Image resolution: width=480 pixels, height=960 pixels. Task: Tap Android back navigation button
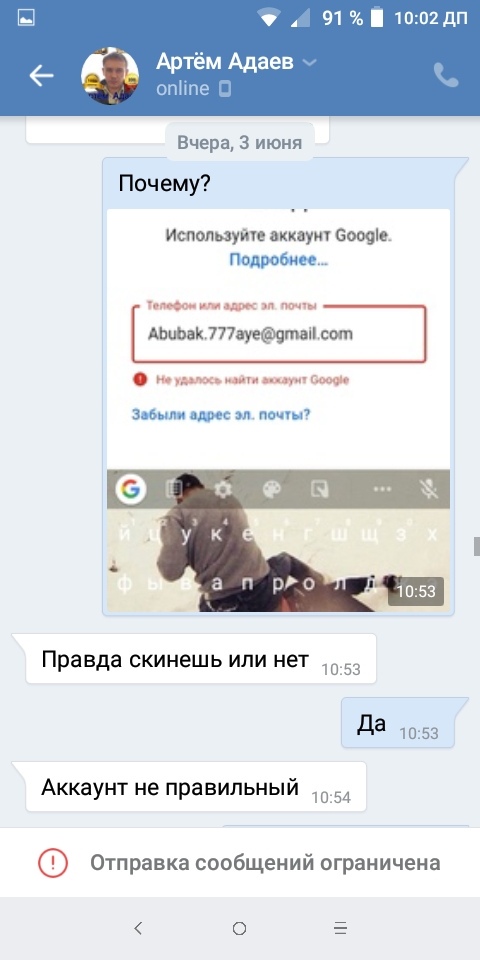click(138, 928)
